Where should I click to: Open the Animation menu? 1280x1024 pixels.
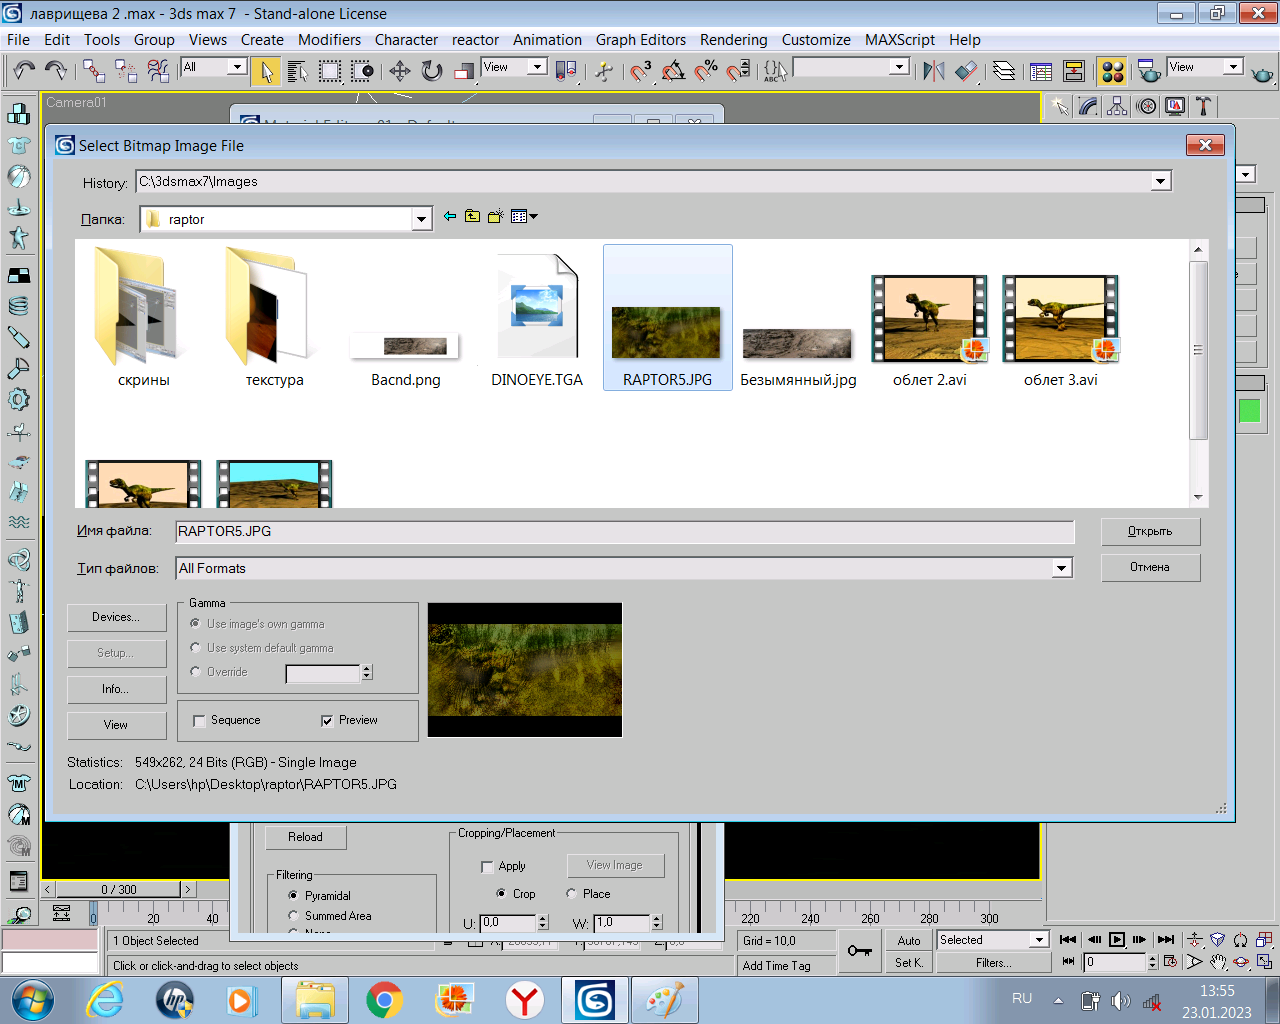click(x=547, y=40)
